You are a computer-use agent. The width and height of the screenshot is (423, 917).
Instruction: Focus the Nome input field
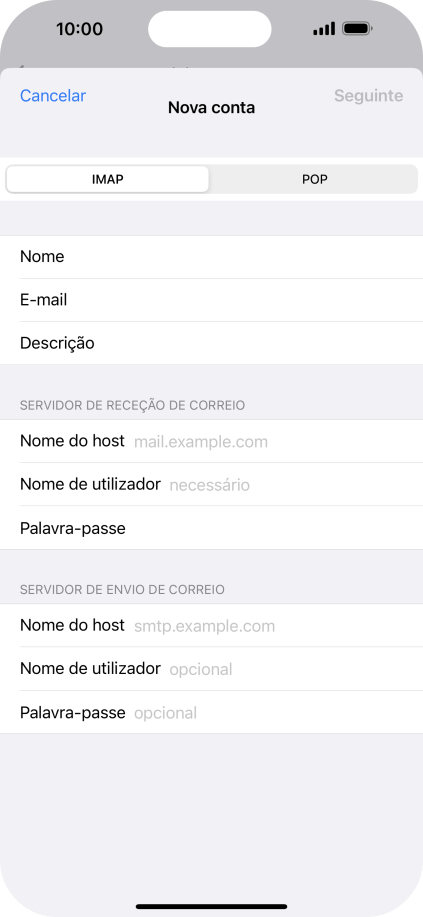211,257
